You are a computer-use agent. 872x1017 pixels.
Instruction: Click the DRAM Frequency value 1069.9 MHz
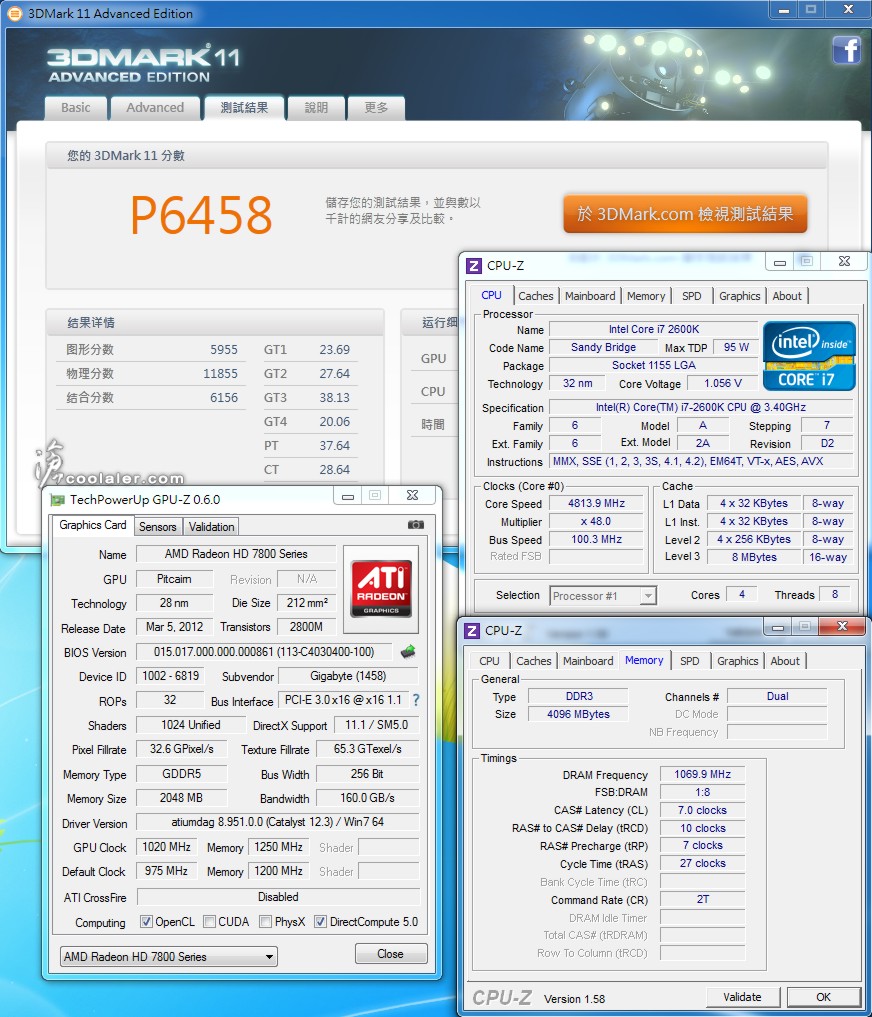tap(702, 774)
